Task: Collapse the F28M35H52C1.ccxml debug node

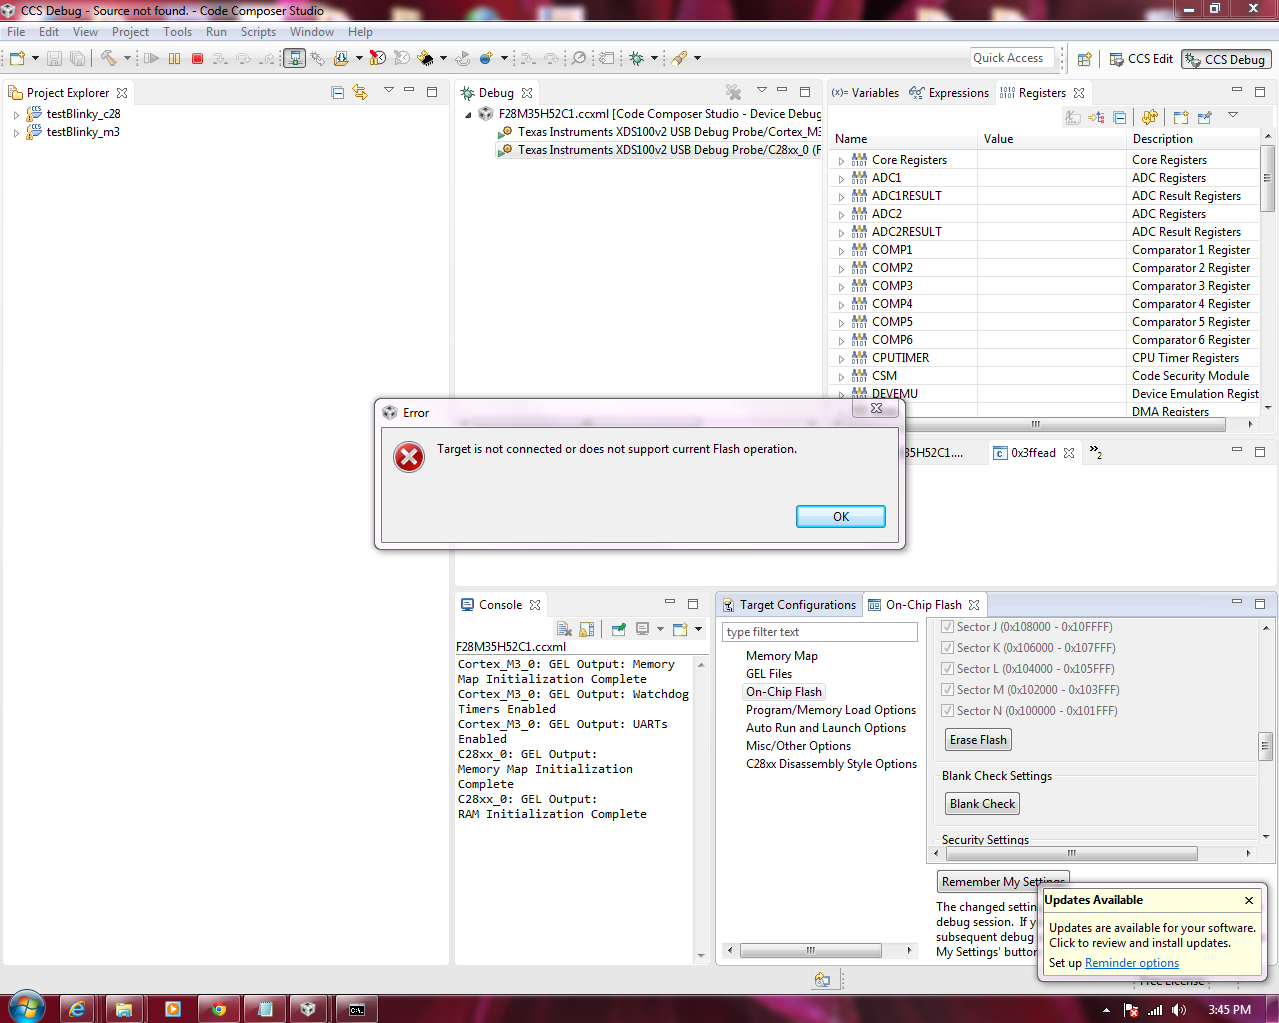Action: 468,115
